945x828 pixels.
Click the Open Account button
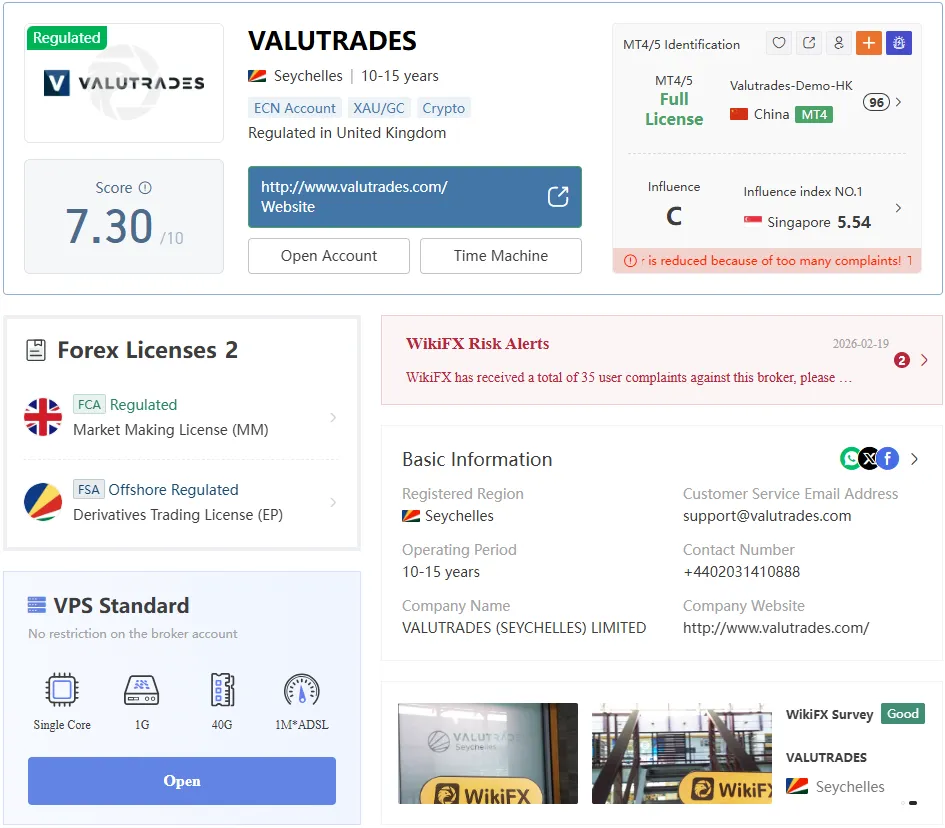pos(329,256)
